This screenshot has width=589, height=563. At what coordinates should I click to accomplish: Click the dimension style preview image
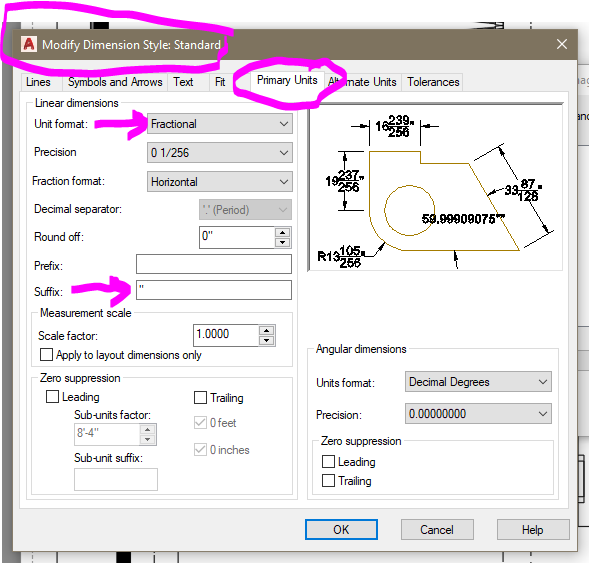tap(436, 187)
